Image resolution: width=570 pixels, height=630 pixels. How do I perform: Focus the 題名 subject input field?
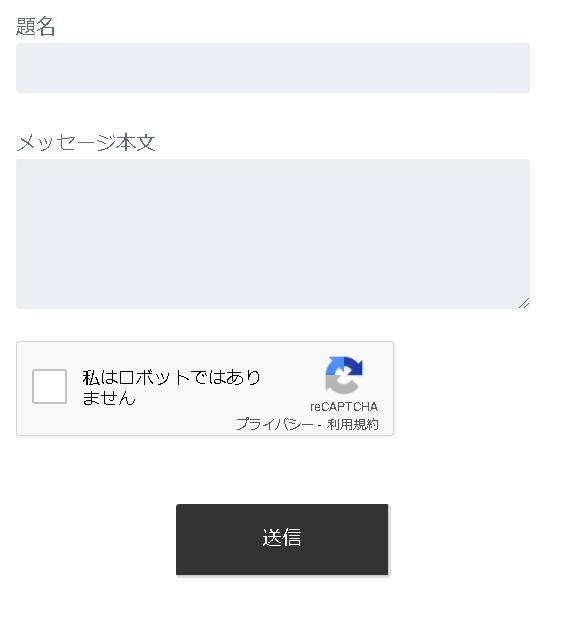pyautogui.click(x=273, y=68)
